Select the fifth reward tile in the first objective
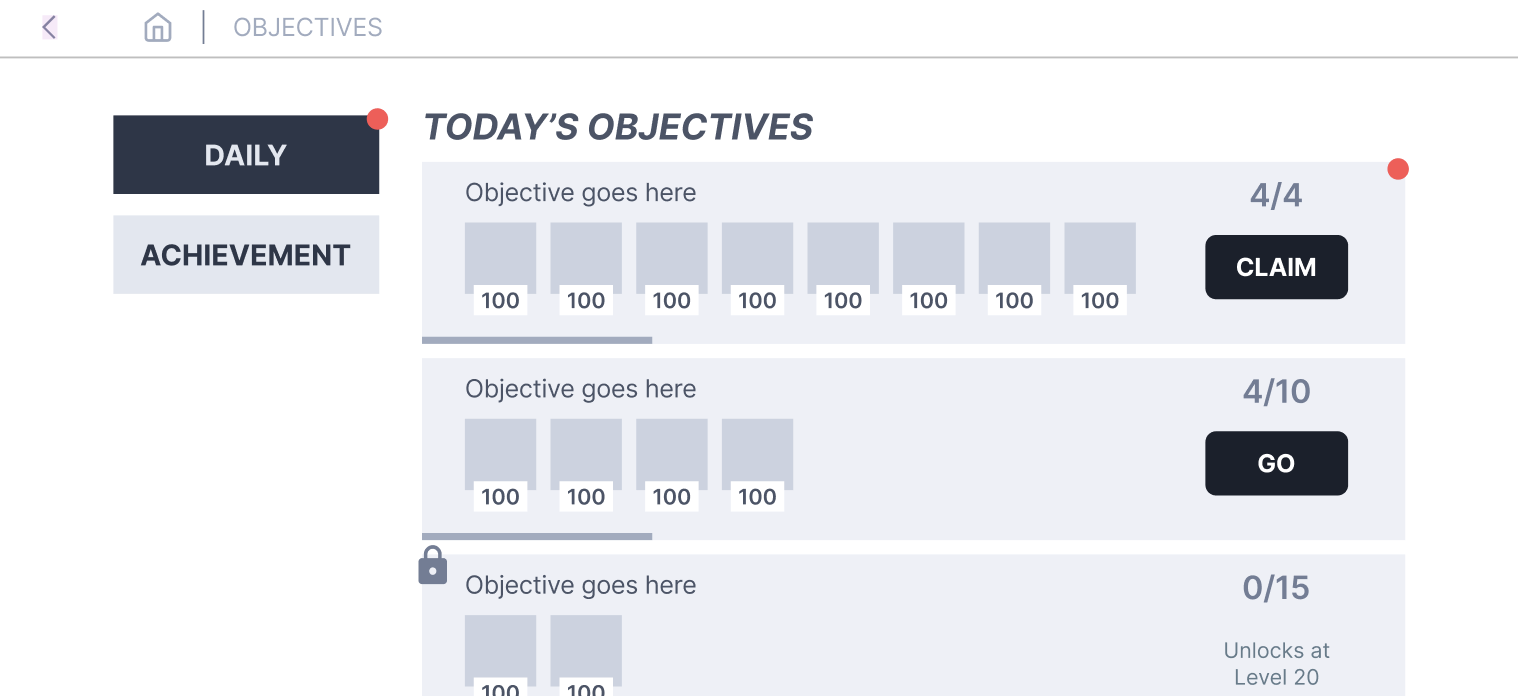This screenshot has height=696, width=1518. pos(843,268)
